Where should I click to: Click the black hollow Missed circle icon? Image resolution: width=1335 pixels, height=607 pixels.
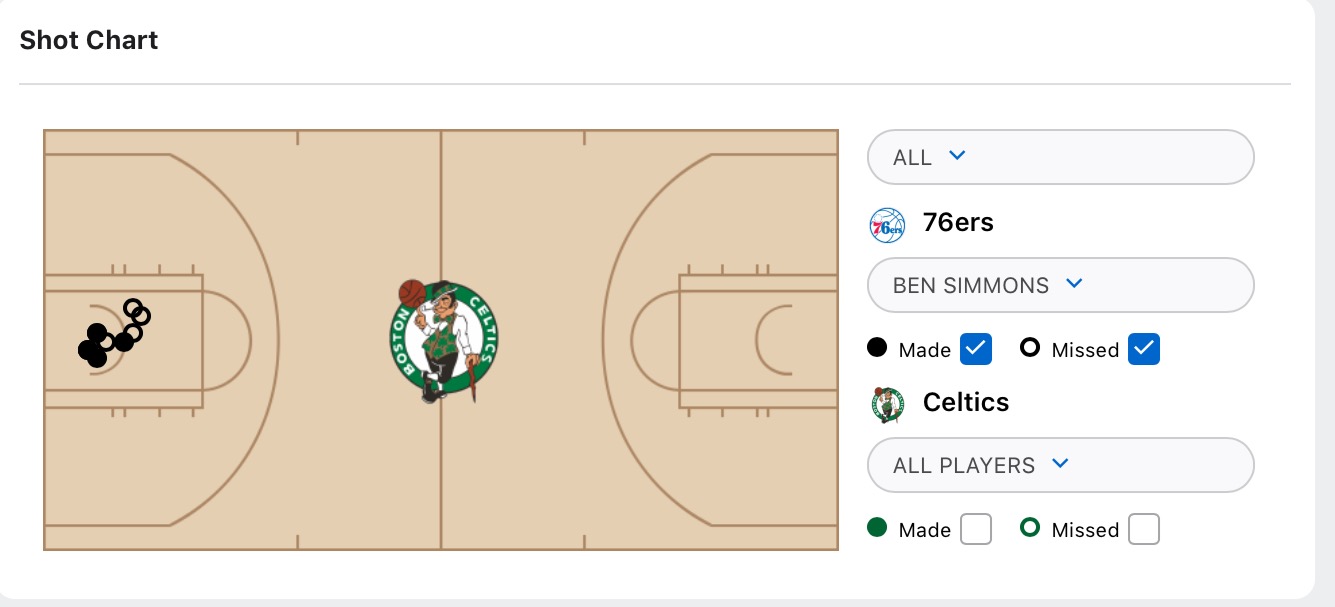click(1029, 348)
